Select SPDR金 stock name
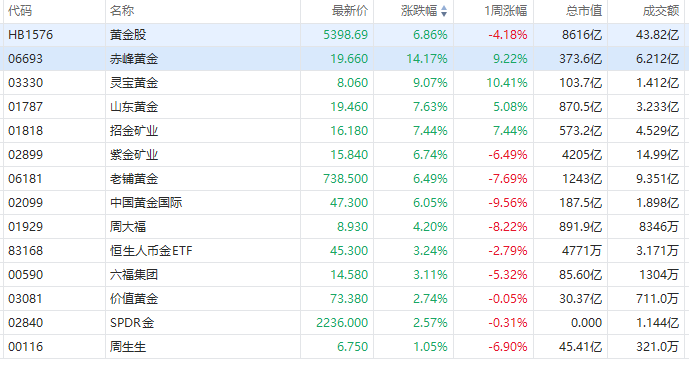The image size is (689, 366). click(132, 323)
